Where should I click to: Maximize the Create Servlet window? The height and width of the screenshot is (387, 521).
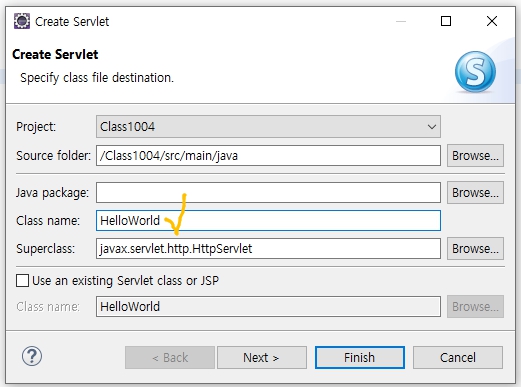(x=446, y=21)
